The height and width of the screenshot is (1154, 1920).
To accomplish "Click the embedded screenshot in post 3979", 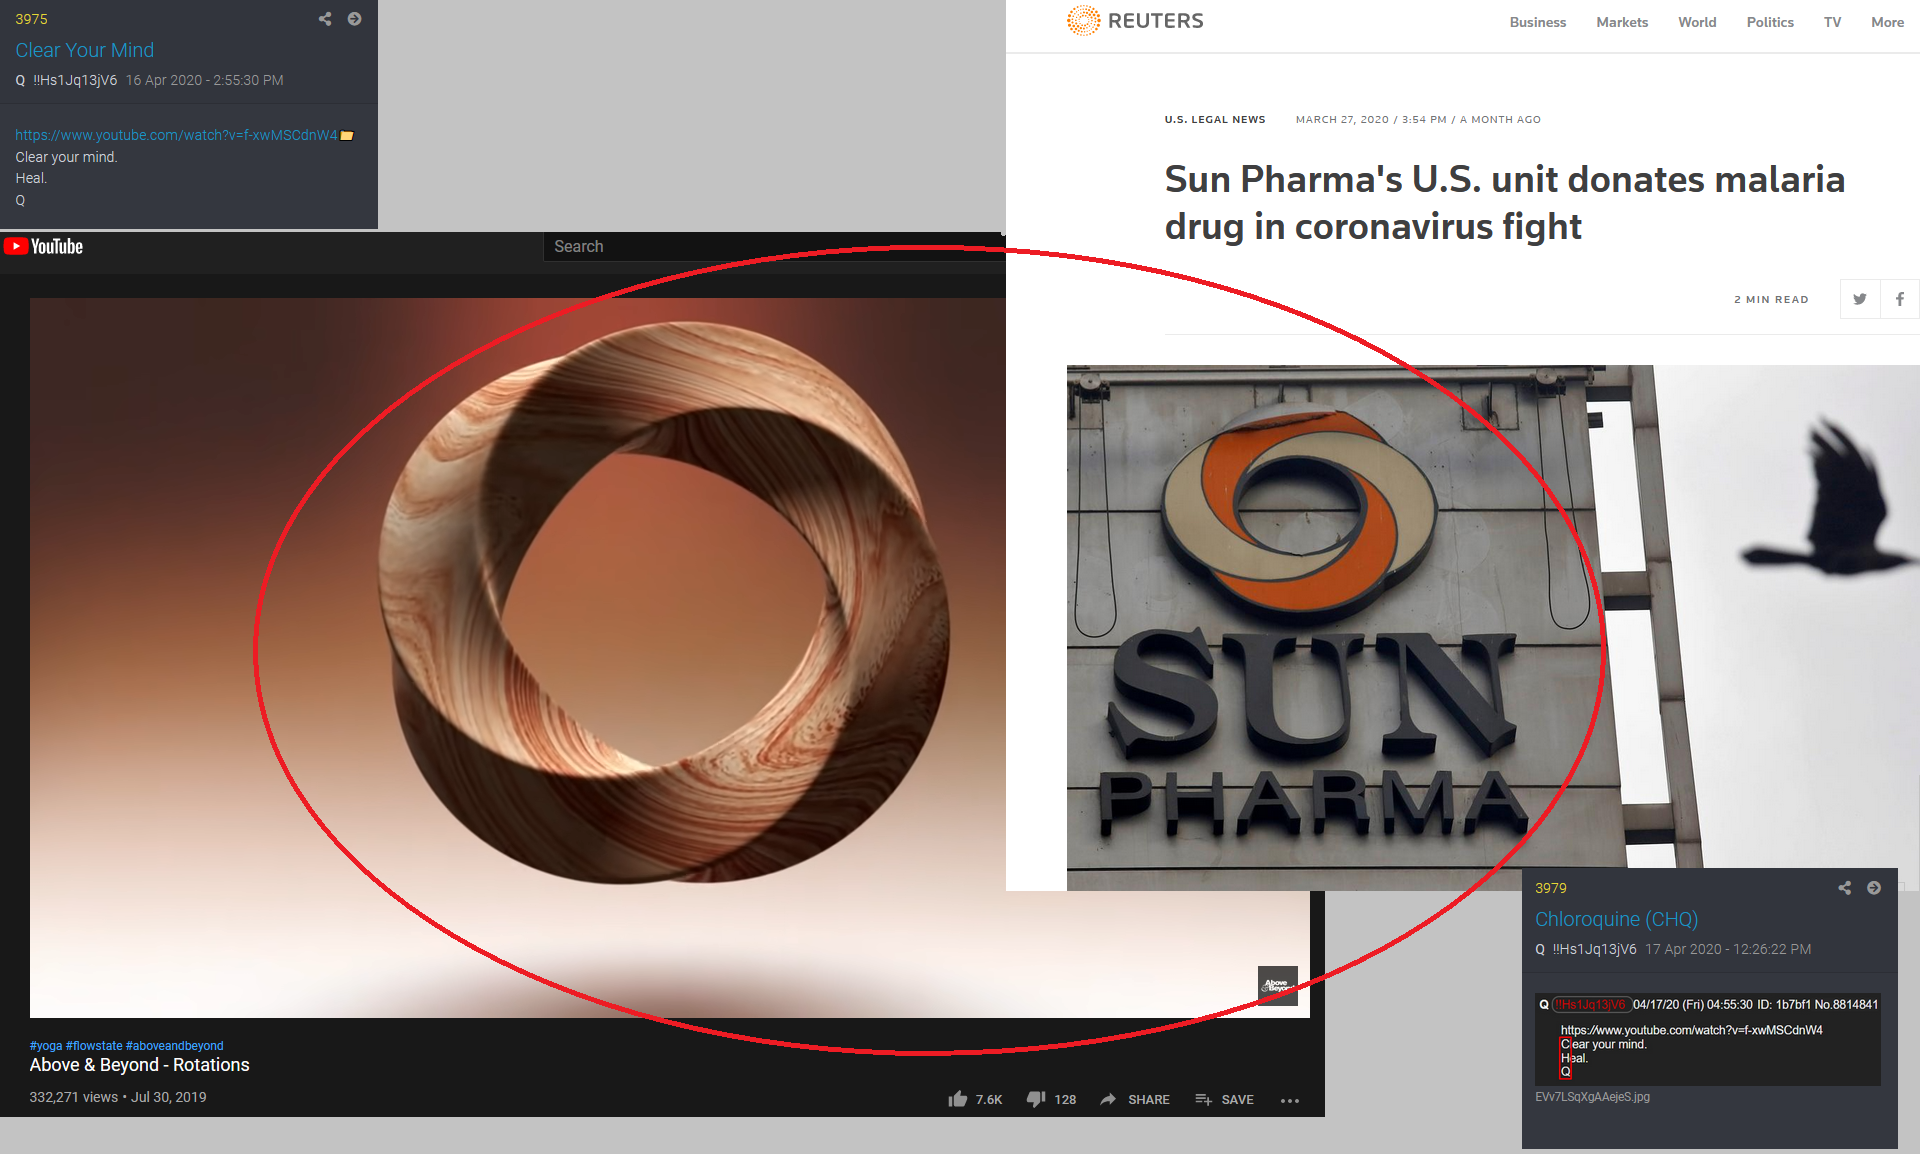I will [1708, 1039].
